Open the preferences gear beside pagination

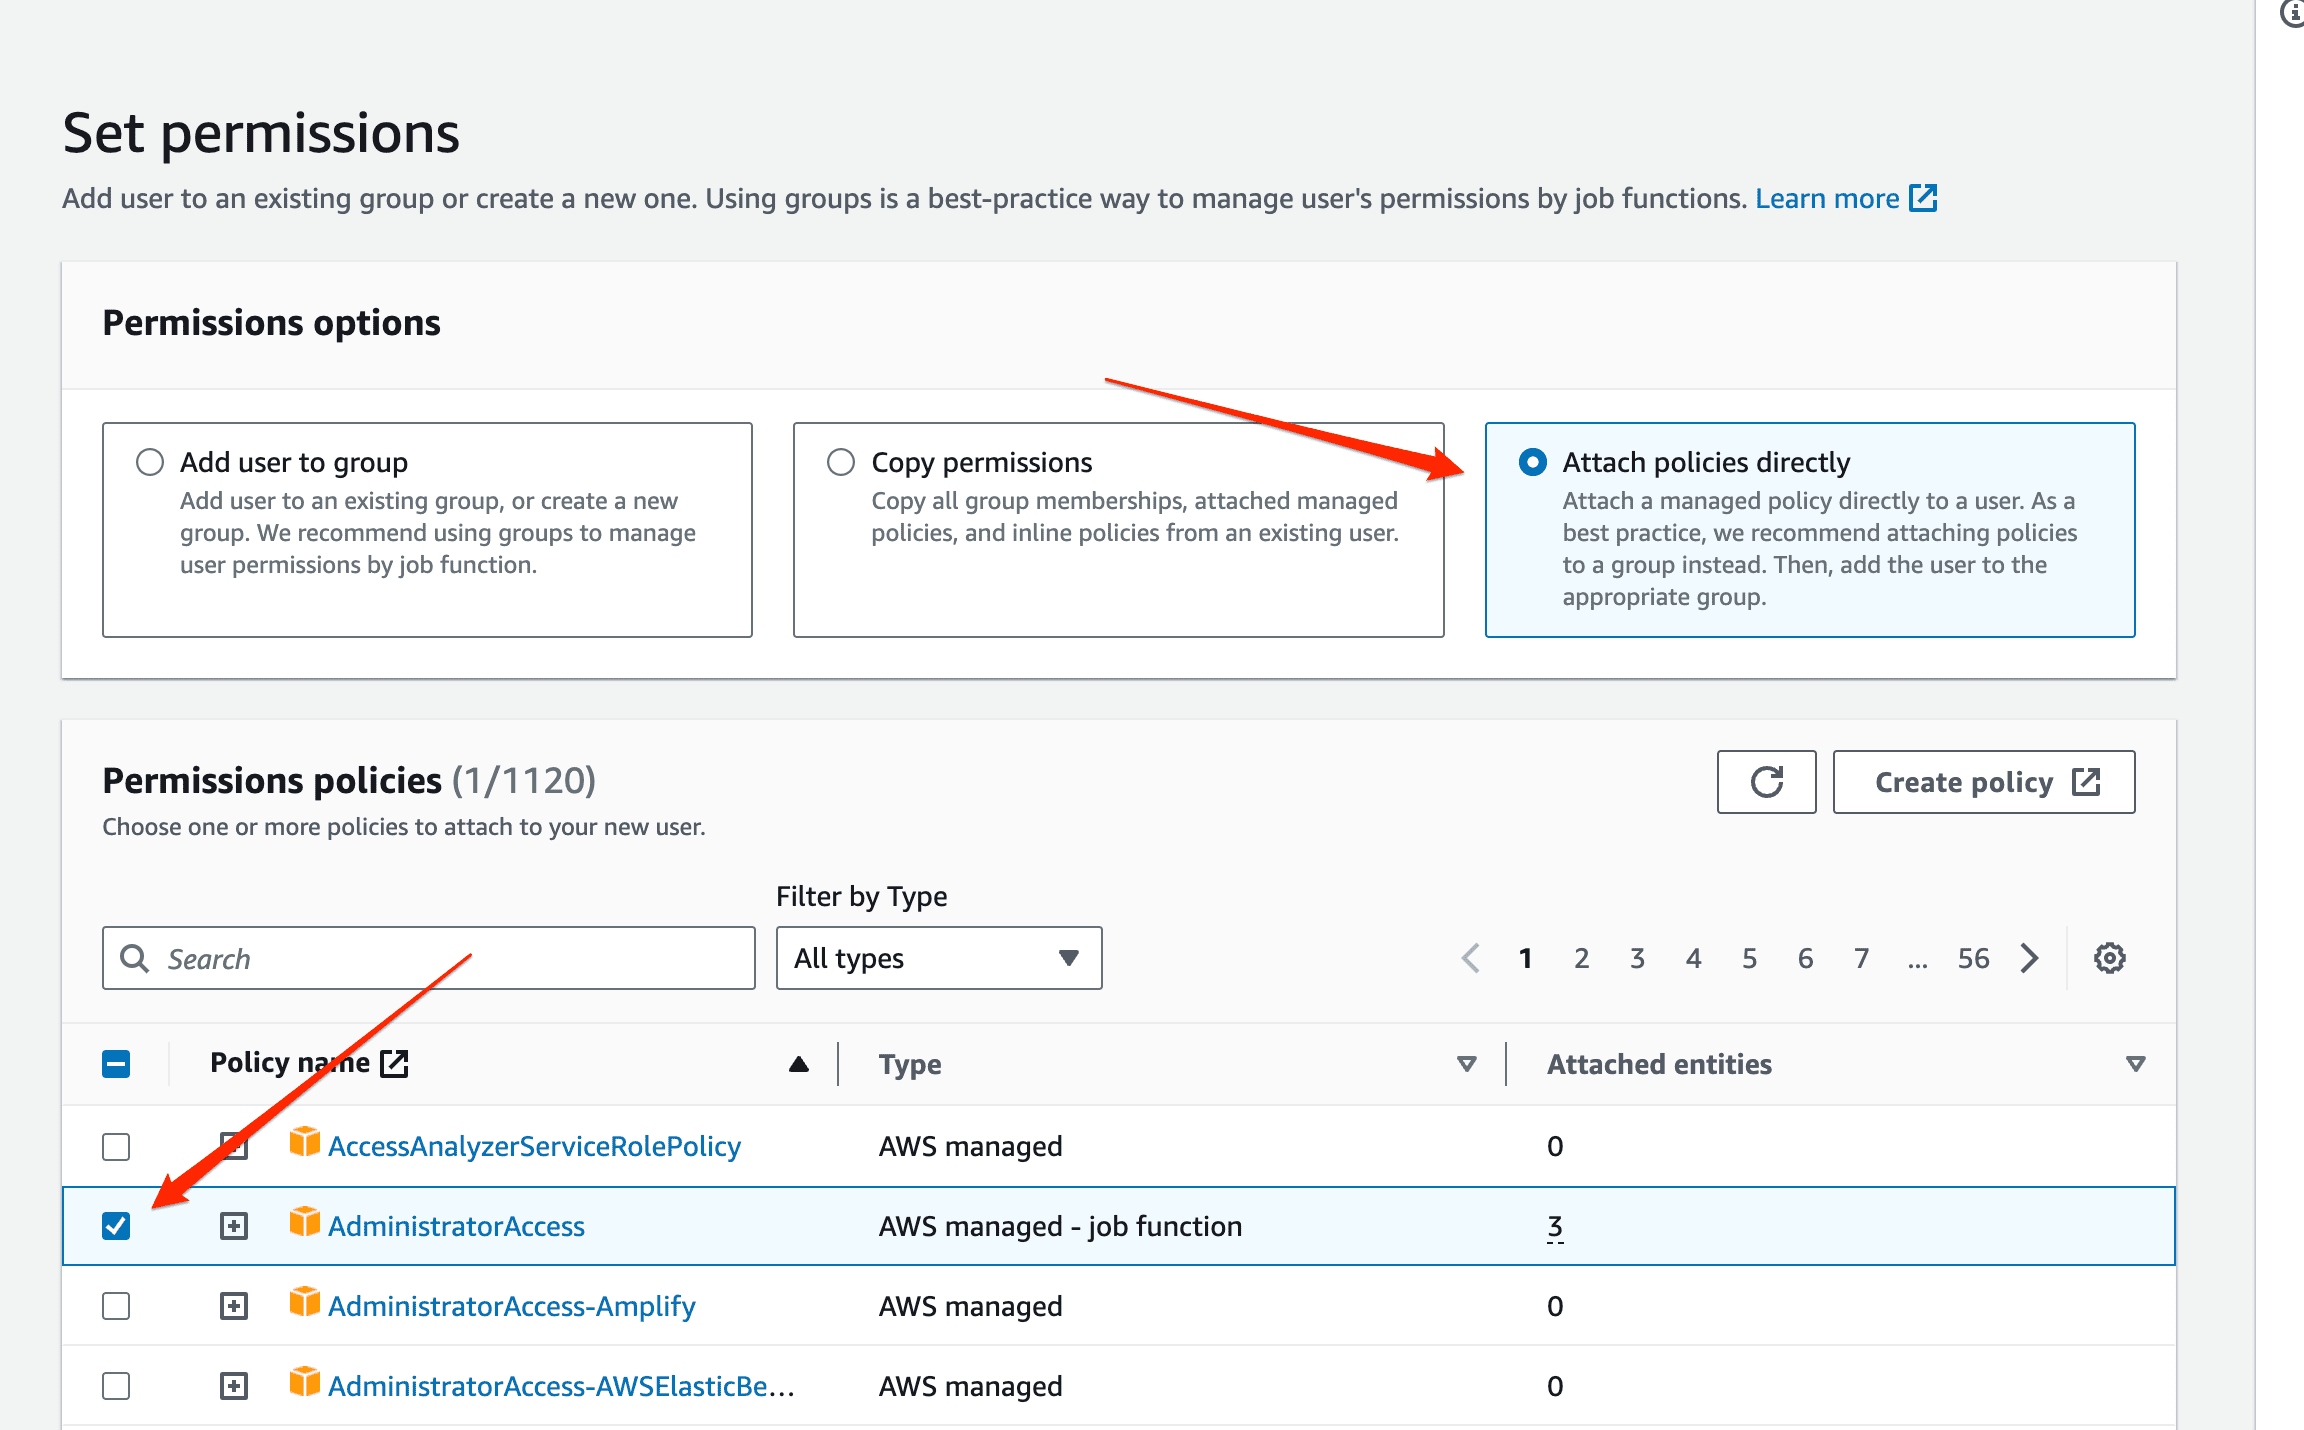coord(2110,958)
